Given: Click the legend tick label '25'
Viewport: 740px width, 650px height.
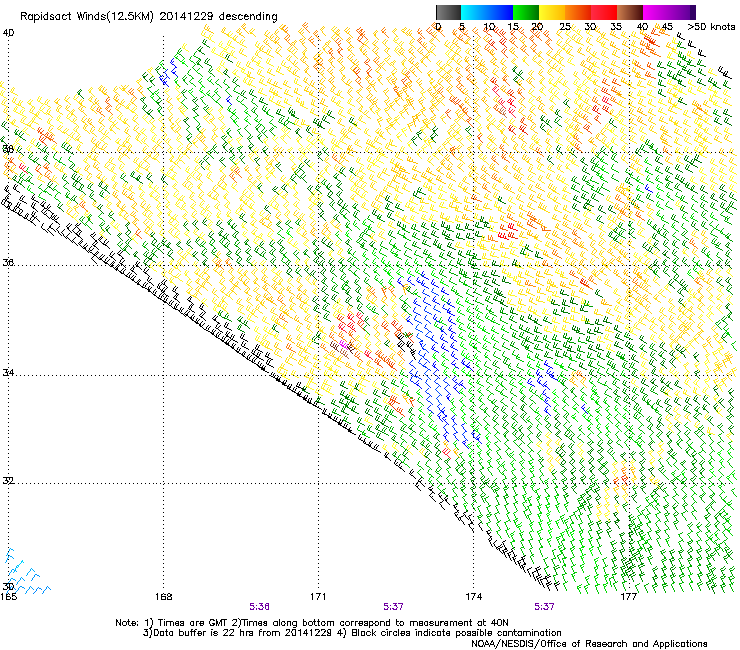Looking at the screenshot, I should (565, 27).
